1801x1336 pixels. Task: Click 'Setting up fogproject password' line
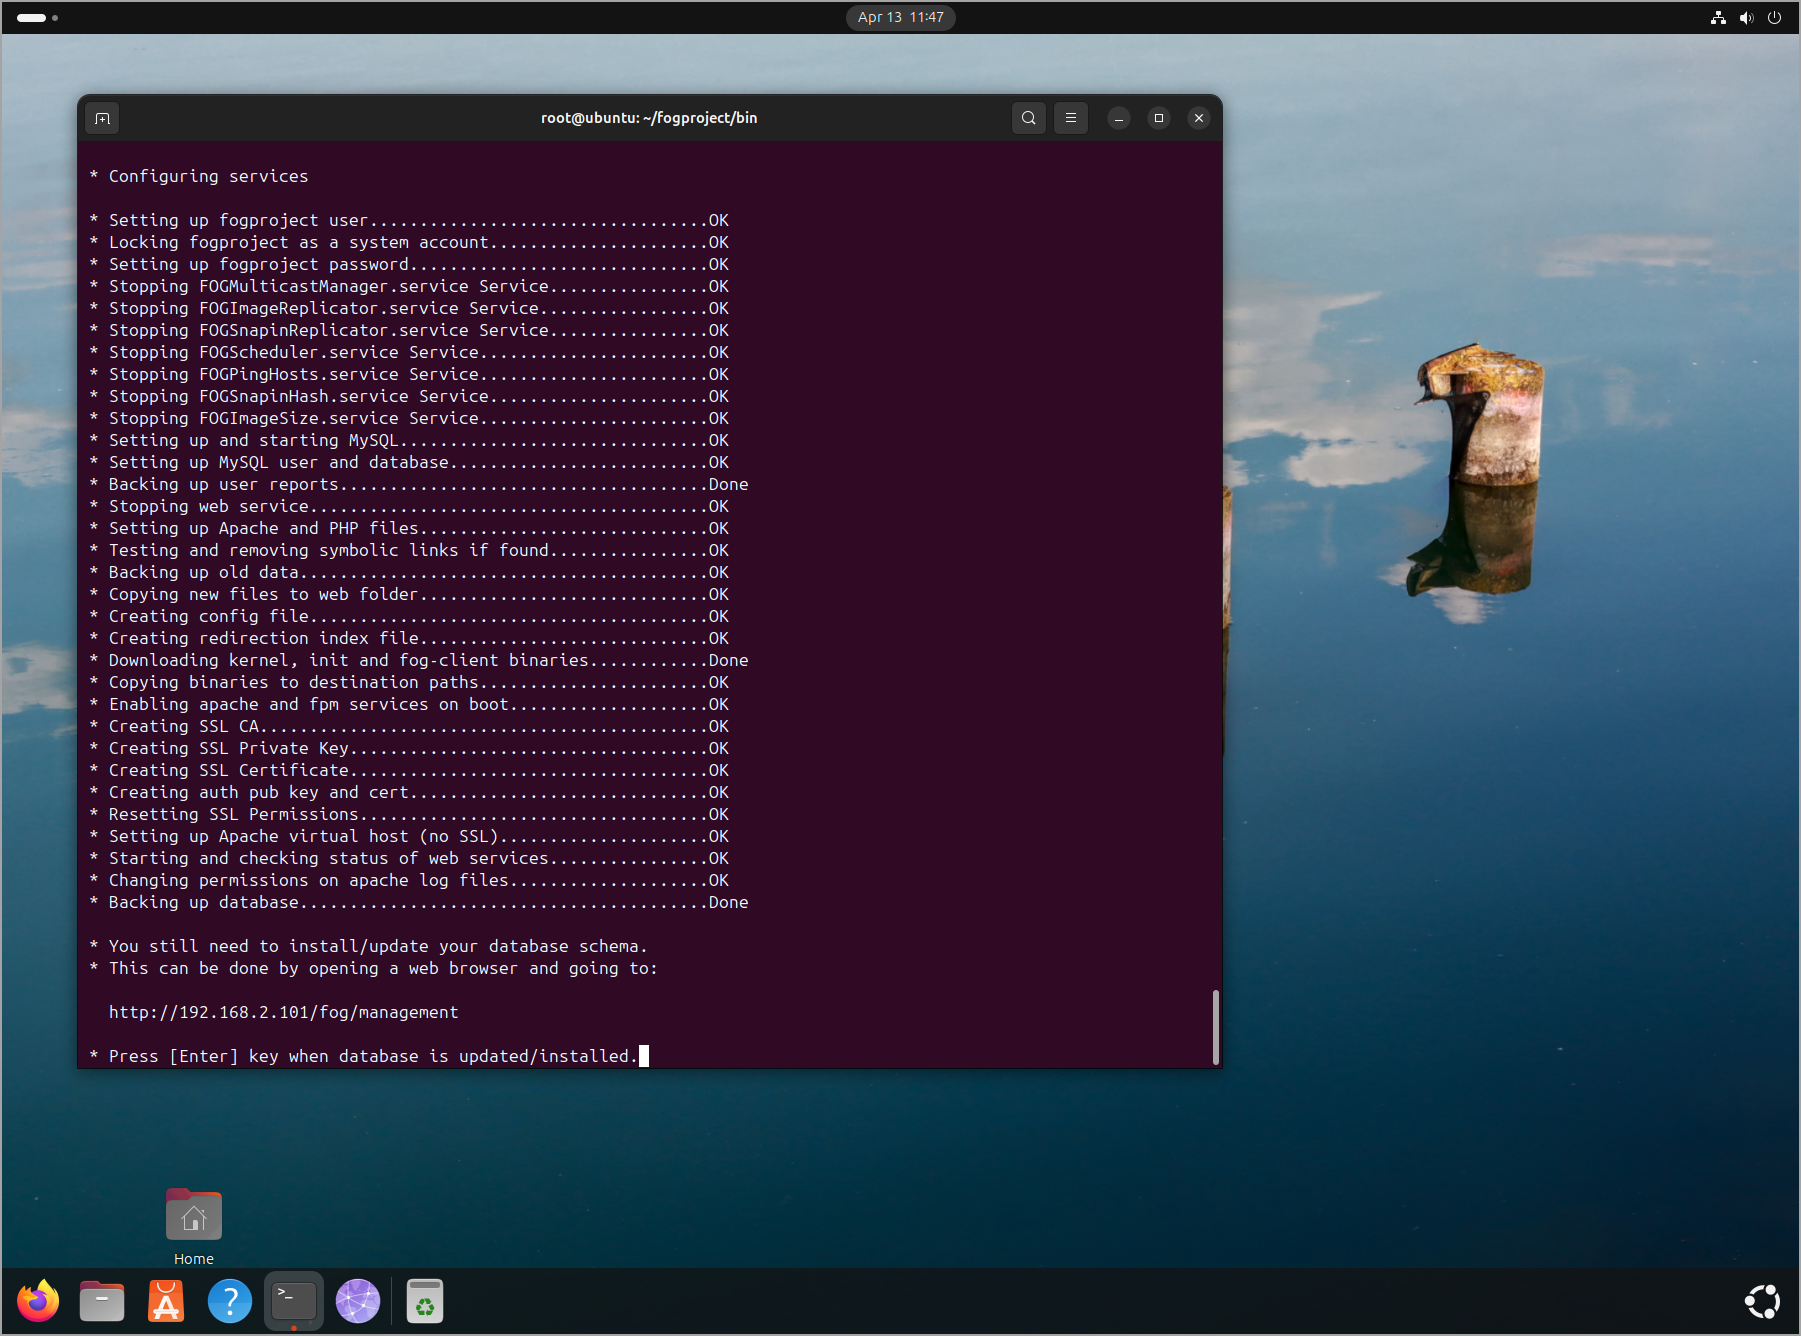(409, 264)
